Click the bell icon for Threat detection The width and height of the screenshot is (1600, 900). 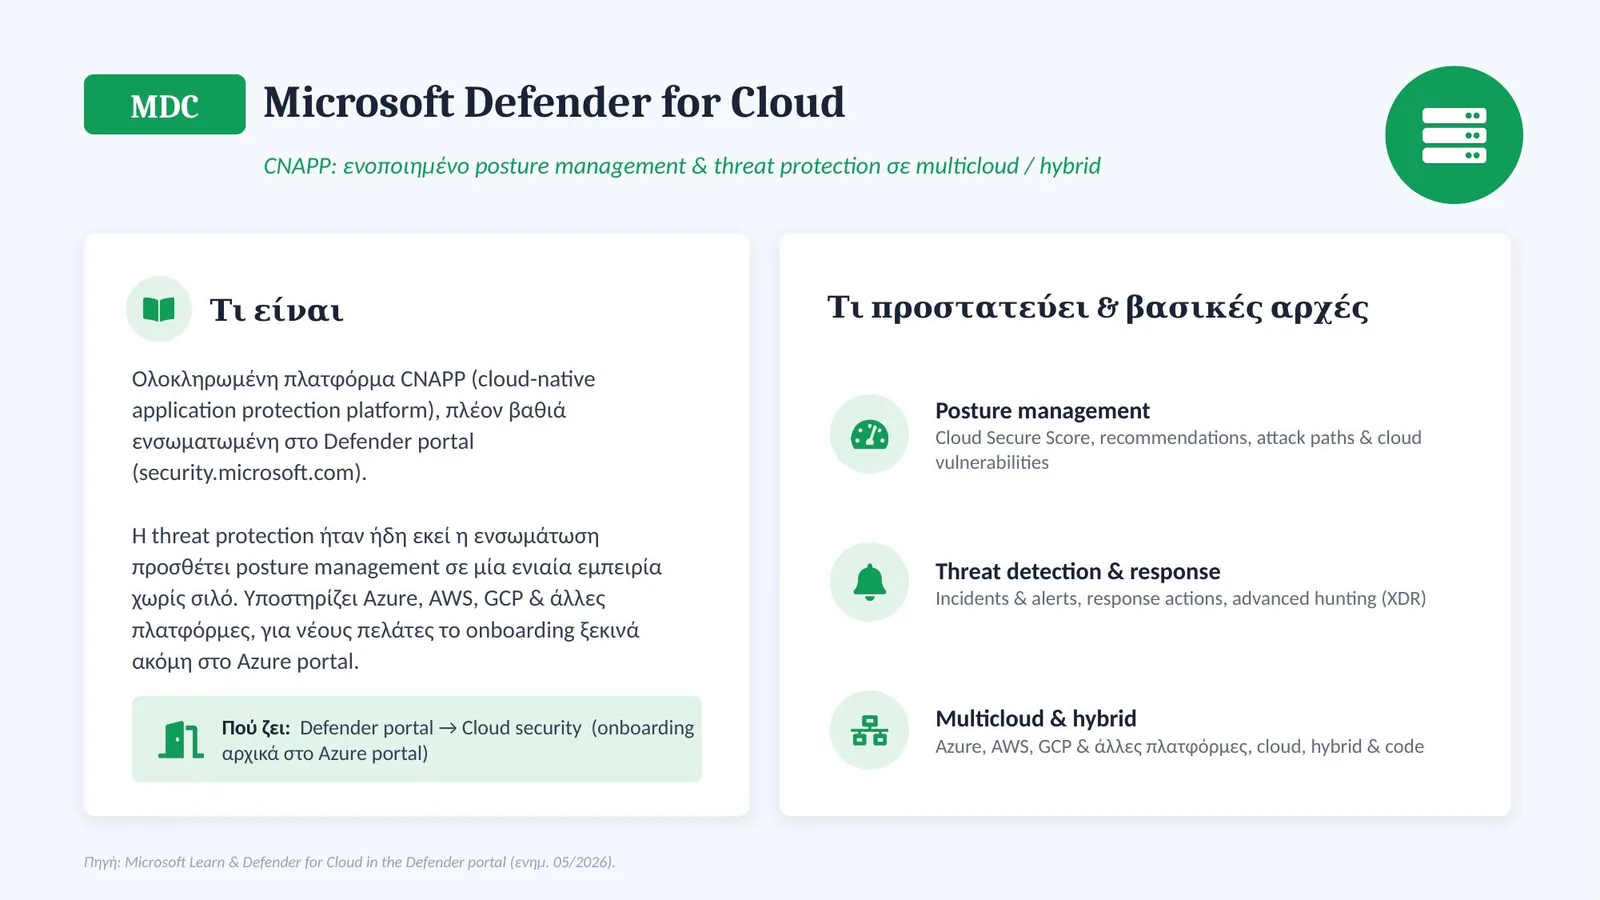pyautogui.click(x=869, y=582)
